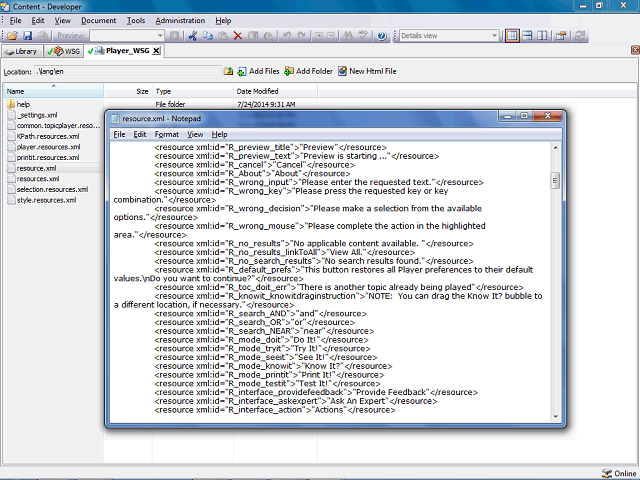Open the File menu in Developer

click(16, 20)
